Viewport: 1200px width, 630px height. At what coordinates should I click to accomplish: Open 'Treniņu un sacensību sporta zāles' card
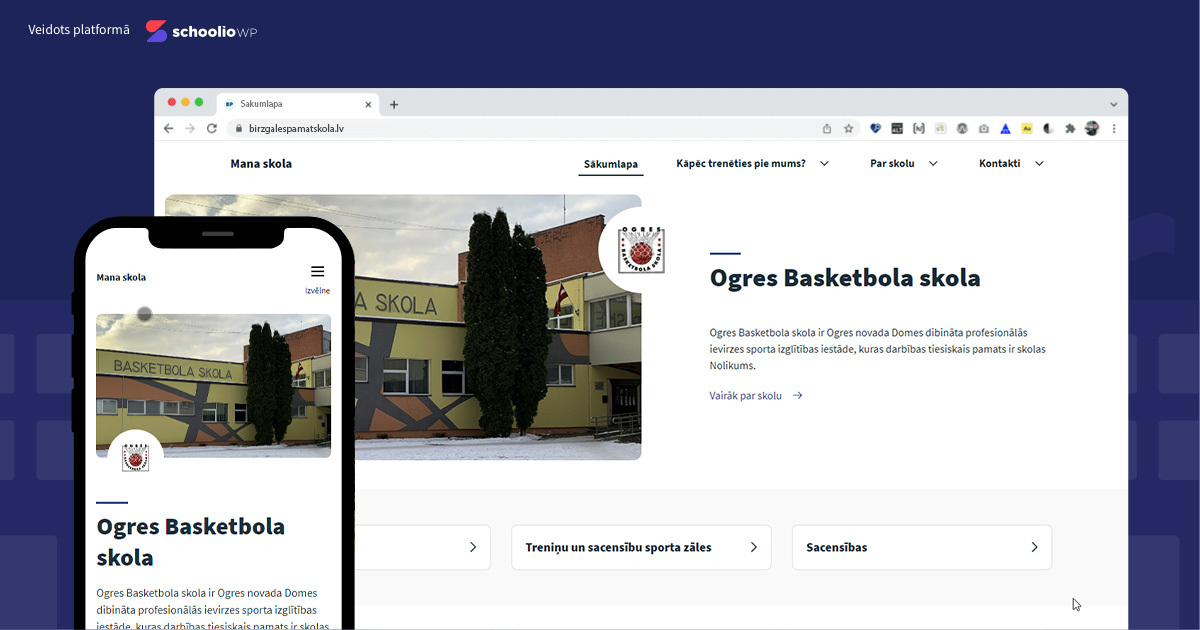641,547
